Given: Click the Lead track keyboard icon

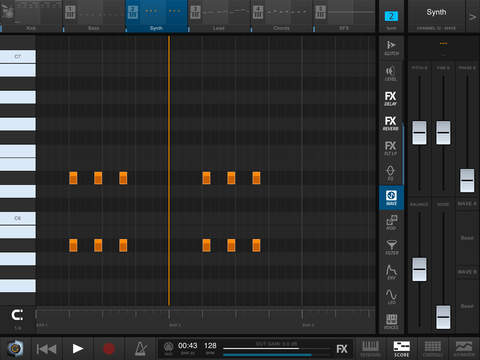Looking at the screenshot, I should (x=195, y=12).
